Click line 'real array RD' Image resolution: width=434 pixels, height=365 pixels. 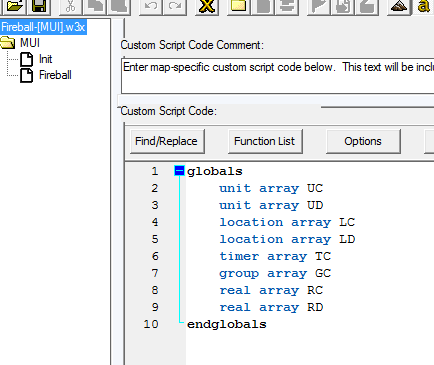pos(271,307)
